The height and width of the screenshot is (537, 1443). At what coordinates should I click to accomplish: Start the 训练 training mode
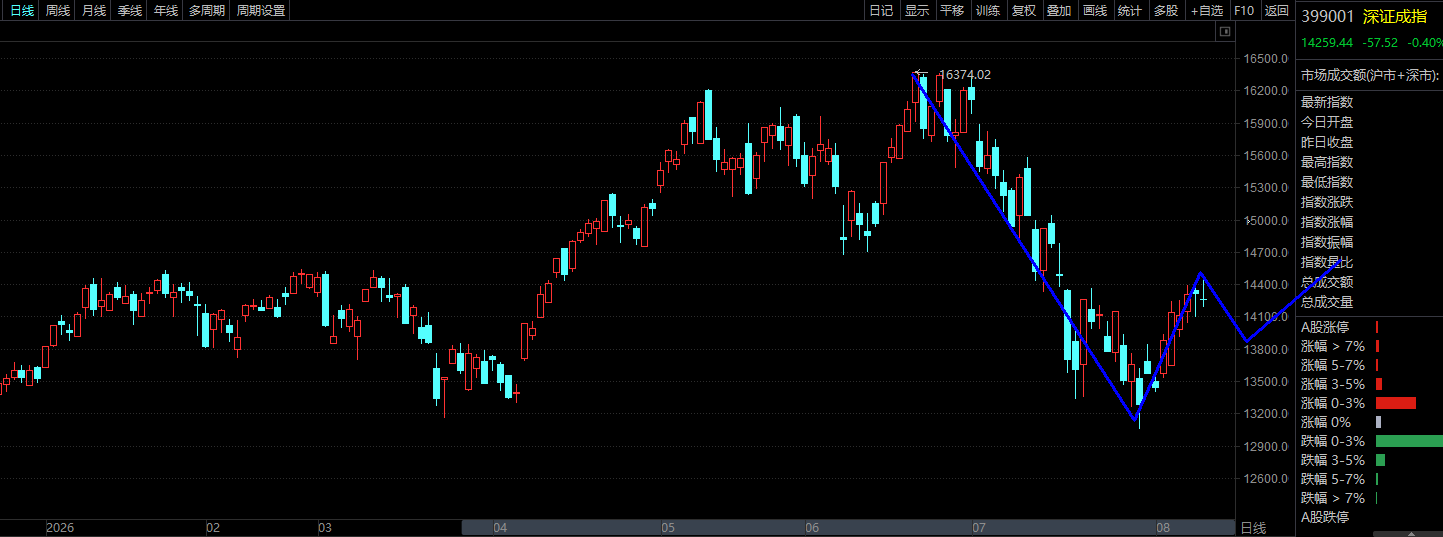(x=988, y=11)
